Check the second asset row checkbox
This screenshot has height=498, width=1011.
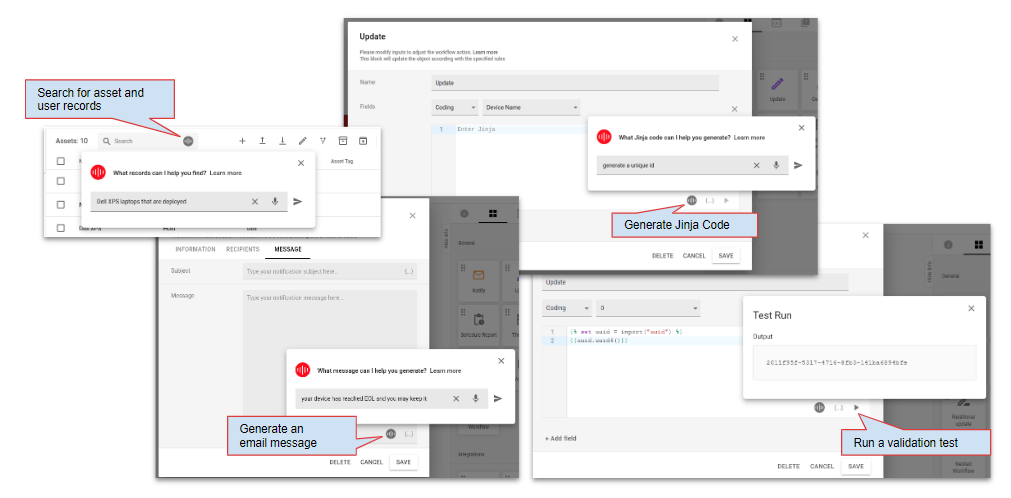pos(61,204)
